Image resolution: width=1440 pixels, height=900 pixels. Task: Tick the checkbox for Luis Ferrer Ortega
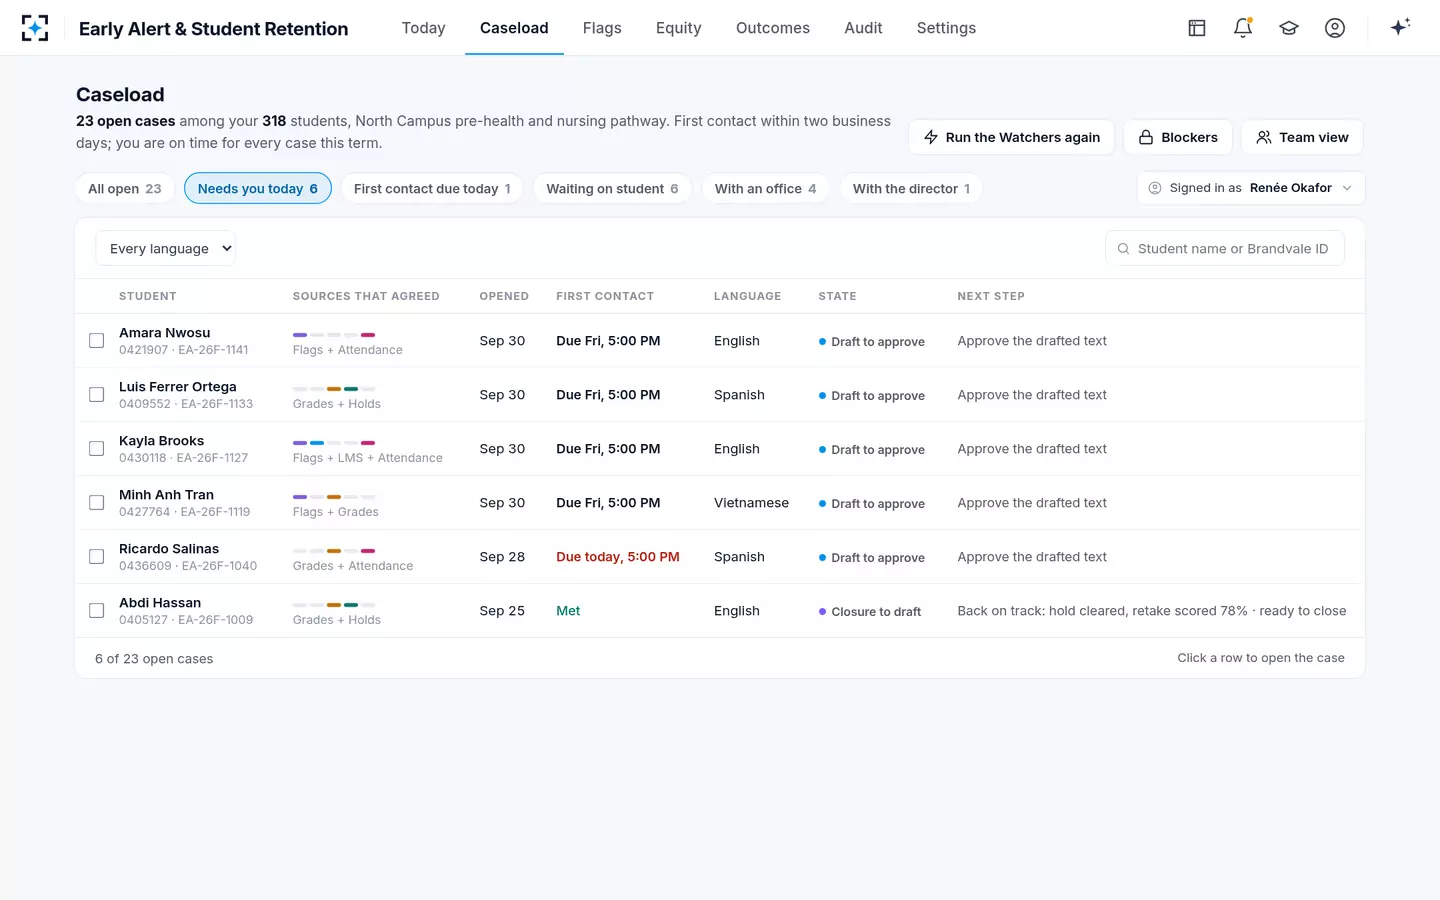tap(97, 395)
